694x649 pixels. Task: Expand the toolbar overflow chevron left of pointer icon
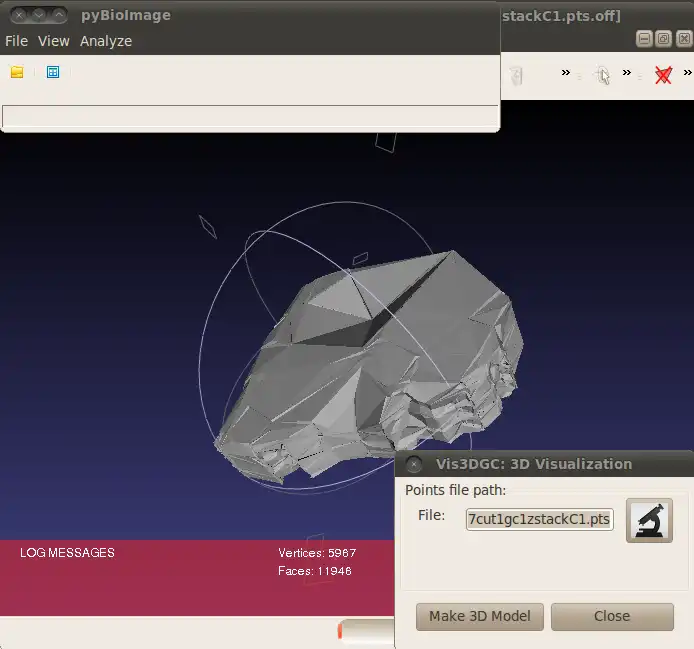click(566, 73)
